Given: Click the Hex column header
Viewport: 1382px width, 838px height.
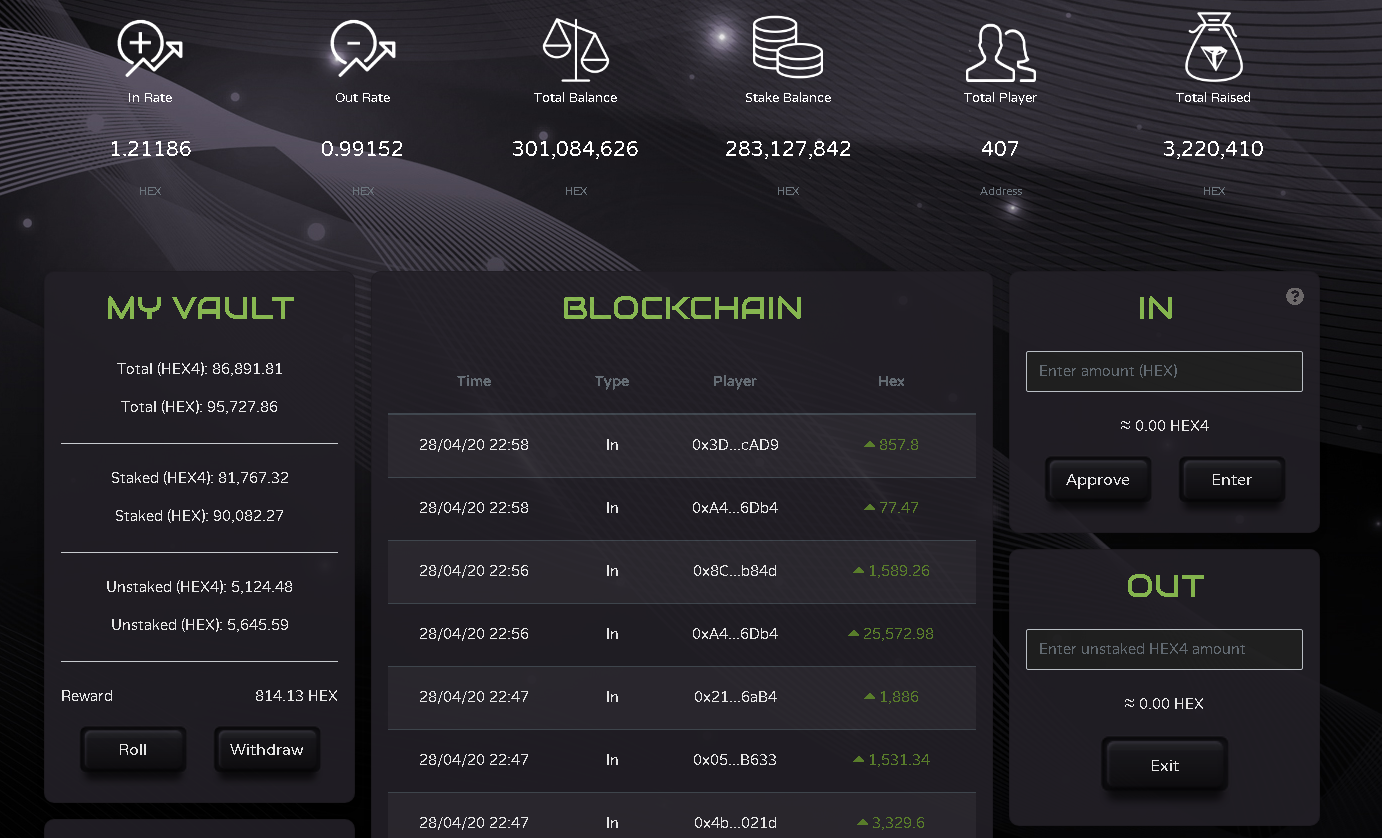Looking at the screenshot, I should click(891, 381).
